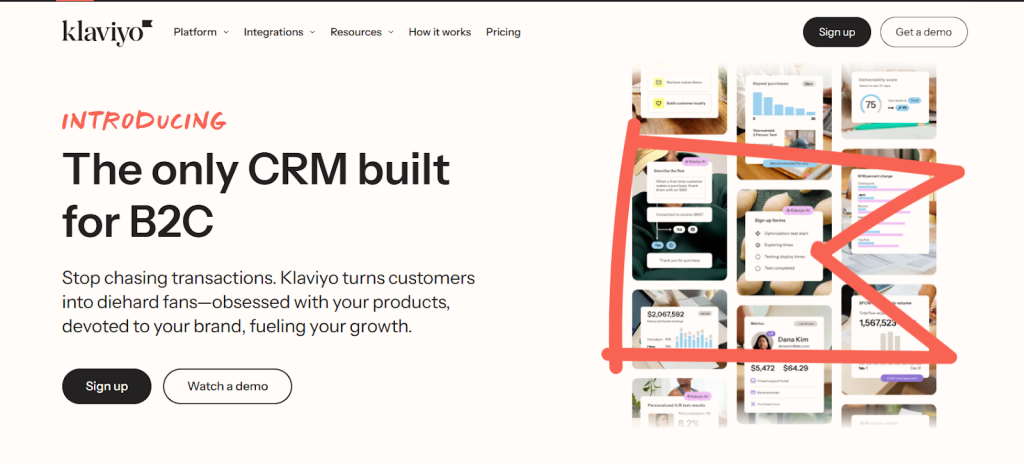Viewport: 1024px width, 464px height.
Task: Click the INTRODUCING handwritten label
Action: (x=144, y=122)
